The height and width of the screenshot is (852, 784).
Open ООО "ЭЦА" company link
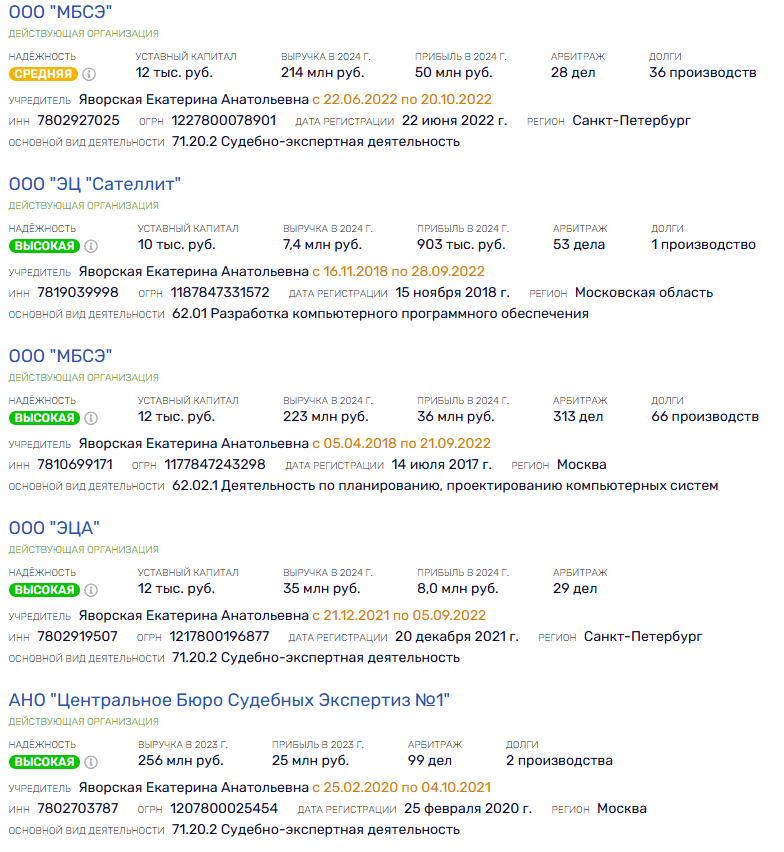(54, 528)
